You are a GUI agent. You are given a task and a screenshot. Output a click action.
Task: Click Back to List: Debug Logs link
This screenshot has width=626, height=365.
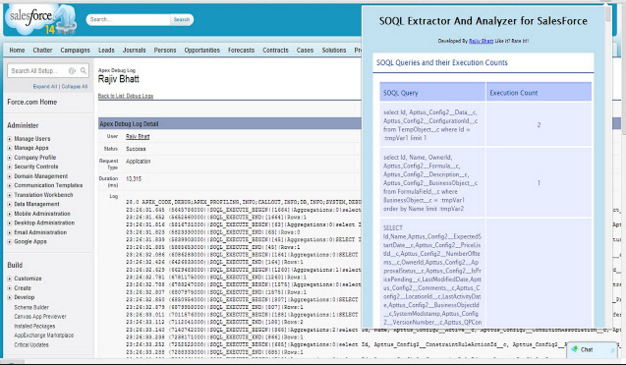point(125,96)
